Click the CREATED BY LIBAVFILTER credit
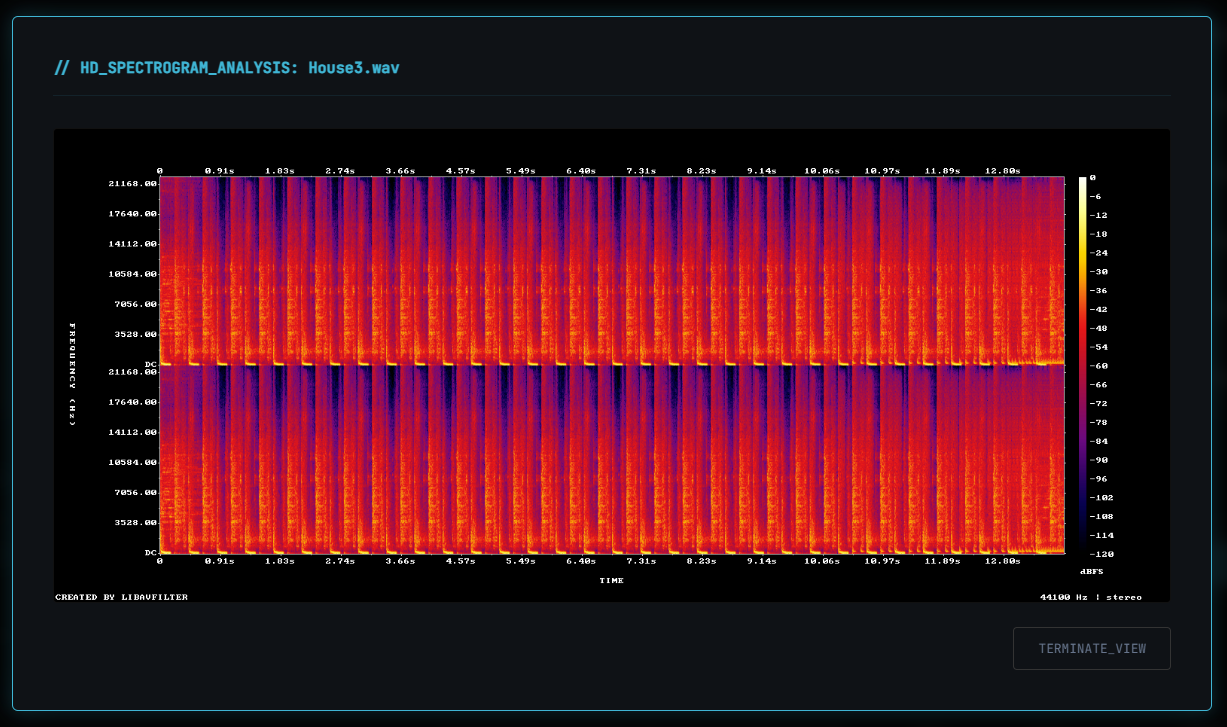 coord(121,596)
